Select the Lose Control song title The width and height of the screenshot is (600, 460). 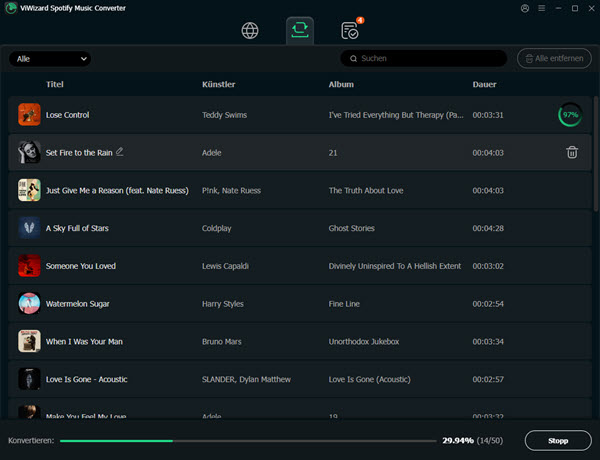[67, 115]
